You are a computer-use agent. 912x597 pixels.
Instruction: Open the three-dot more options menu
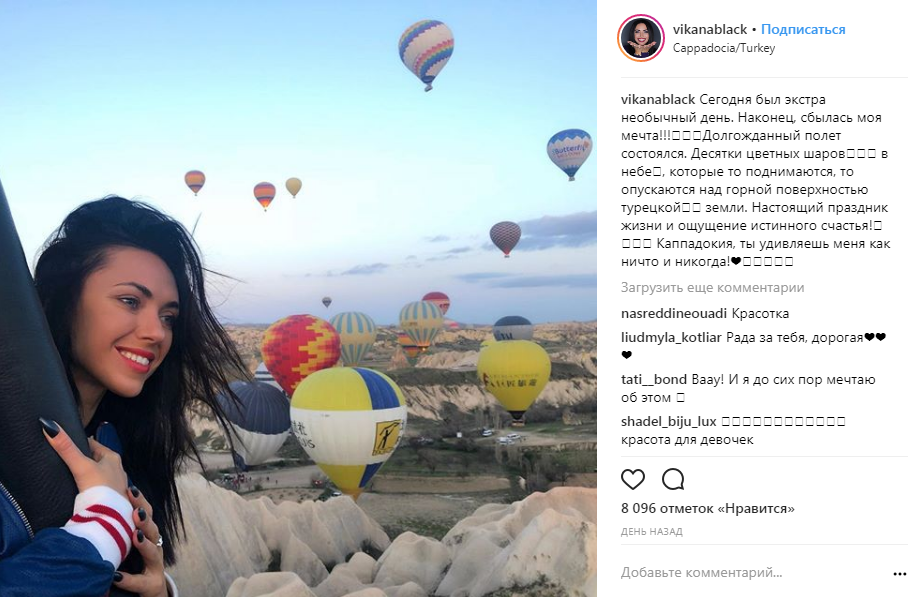tap(899, 574)
